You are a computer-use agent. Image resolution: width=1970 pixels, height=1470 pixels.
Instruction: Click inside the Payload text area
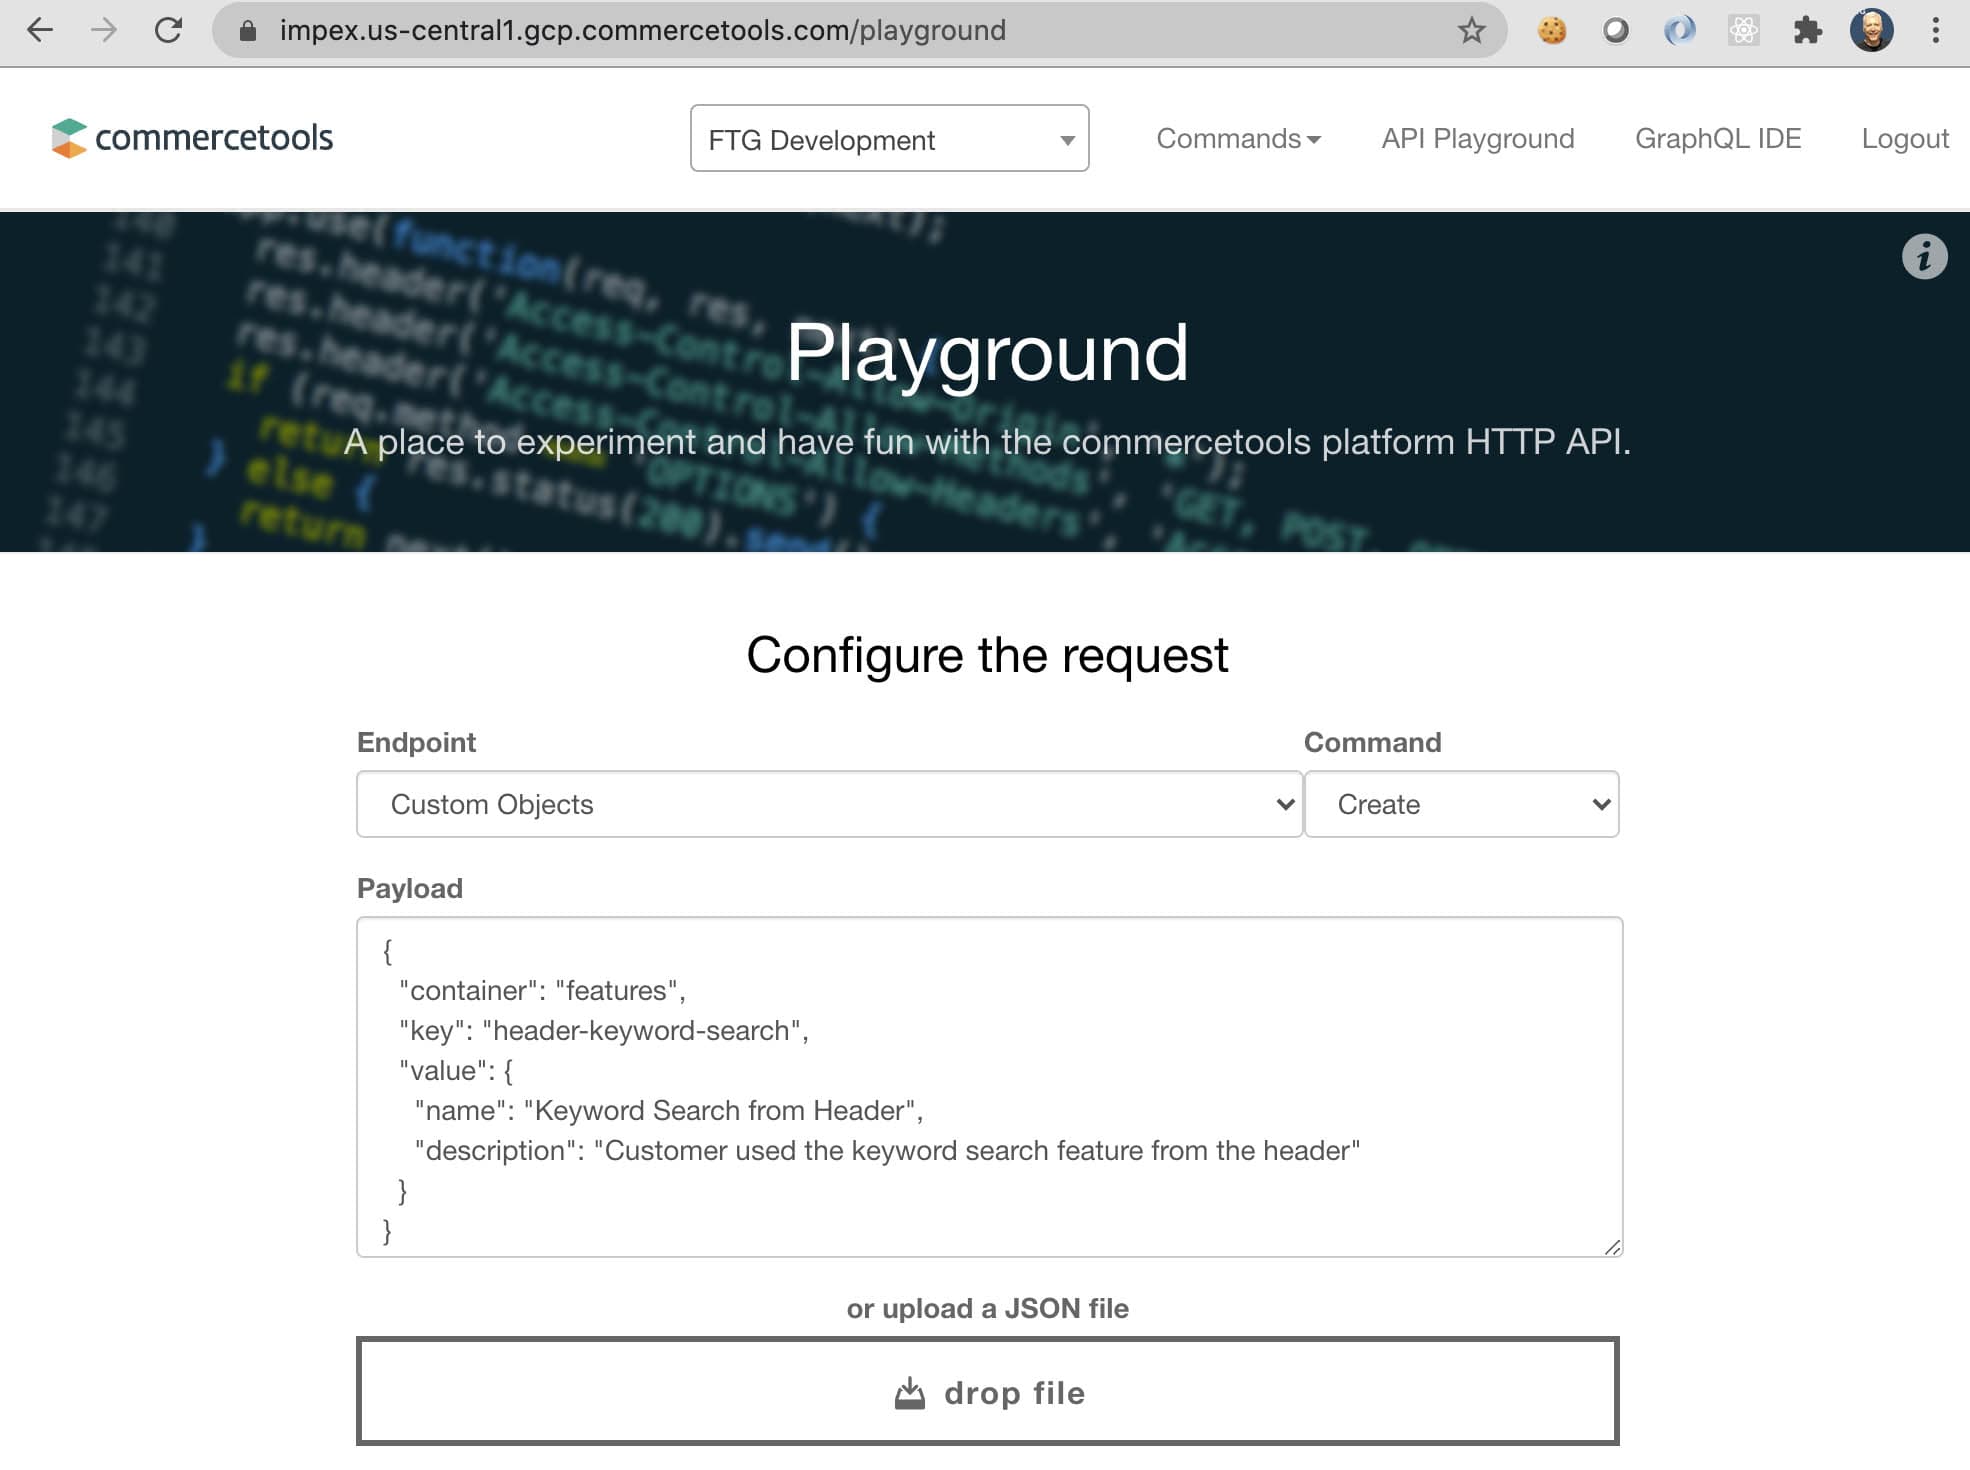coord(989,1087)
